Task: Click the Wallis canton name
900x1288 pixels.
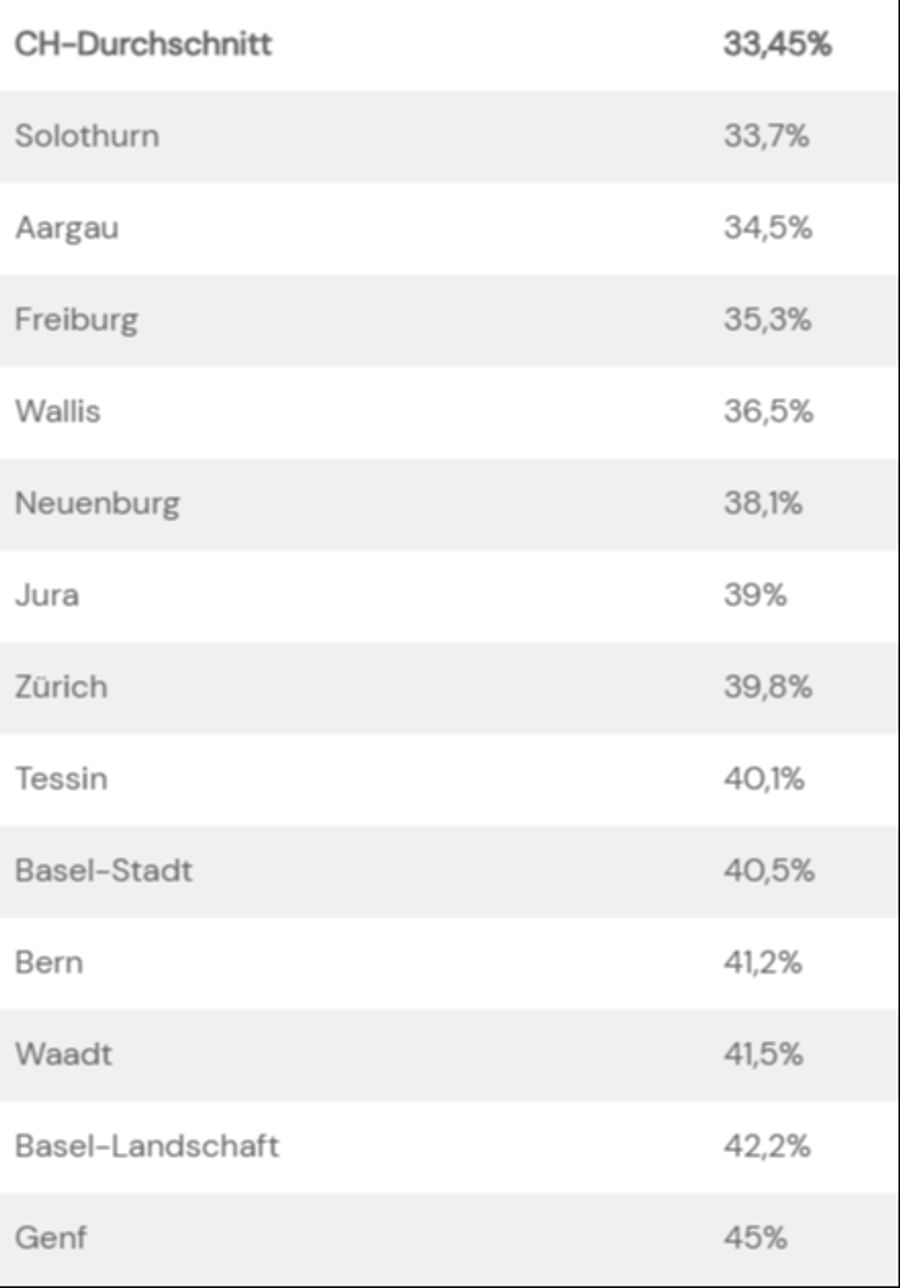Action: coord(58,411)
